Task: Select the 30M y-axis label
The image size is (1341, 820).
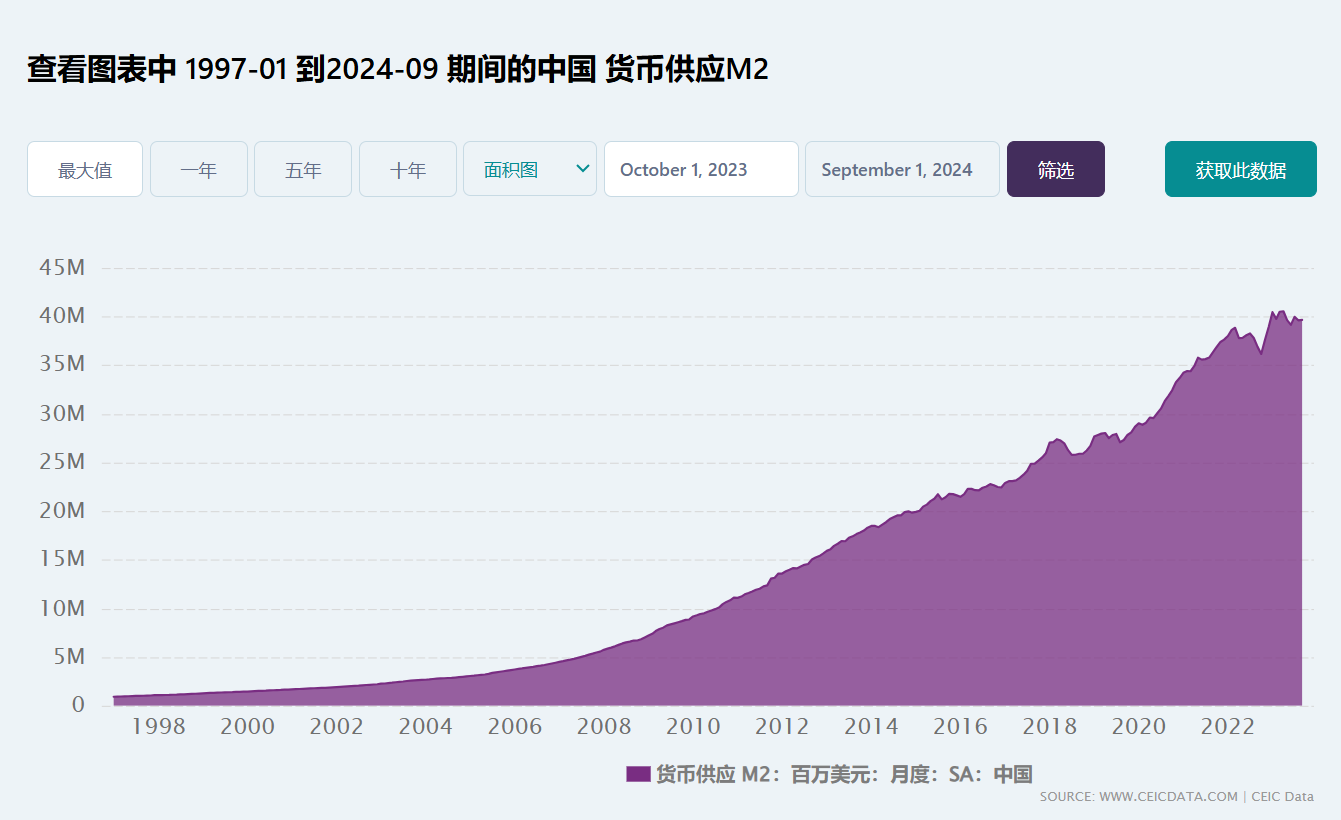Action: pyautogui.click(x=62, y=413)
